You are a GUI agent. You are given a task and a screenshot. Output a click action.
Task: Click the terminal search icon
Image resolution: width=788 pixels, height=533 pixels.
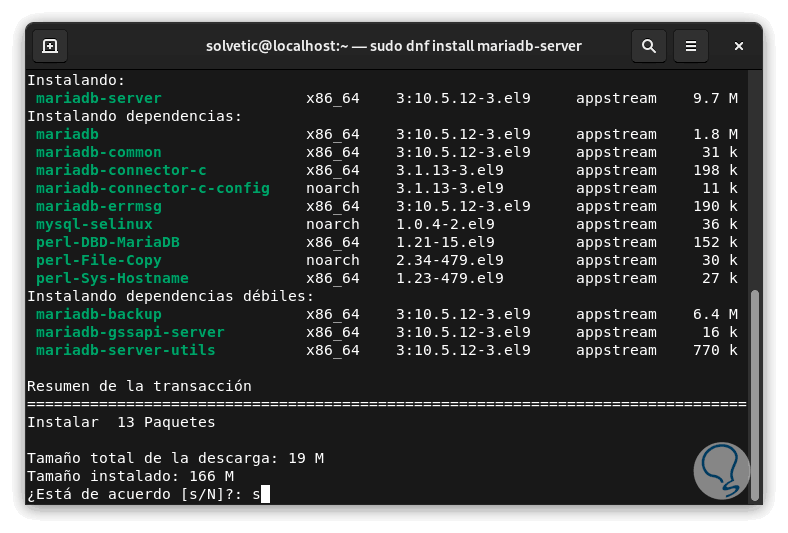649,46
